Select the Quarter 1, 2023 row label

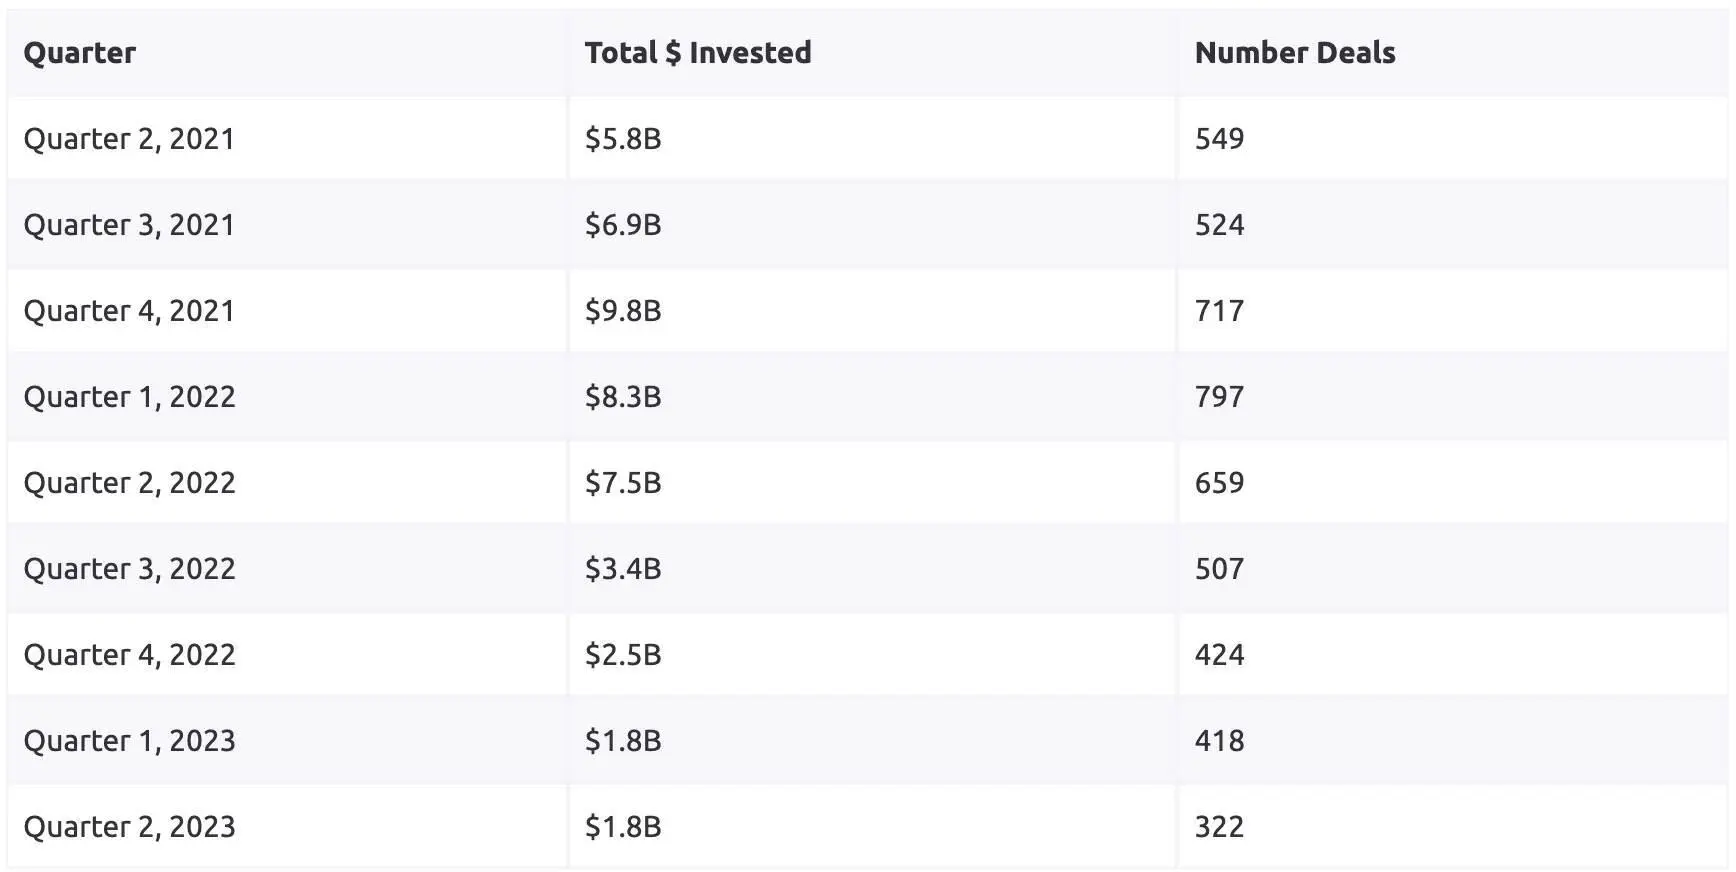point(129,741)
